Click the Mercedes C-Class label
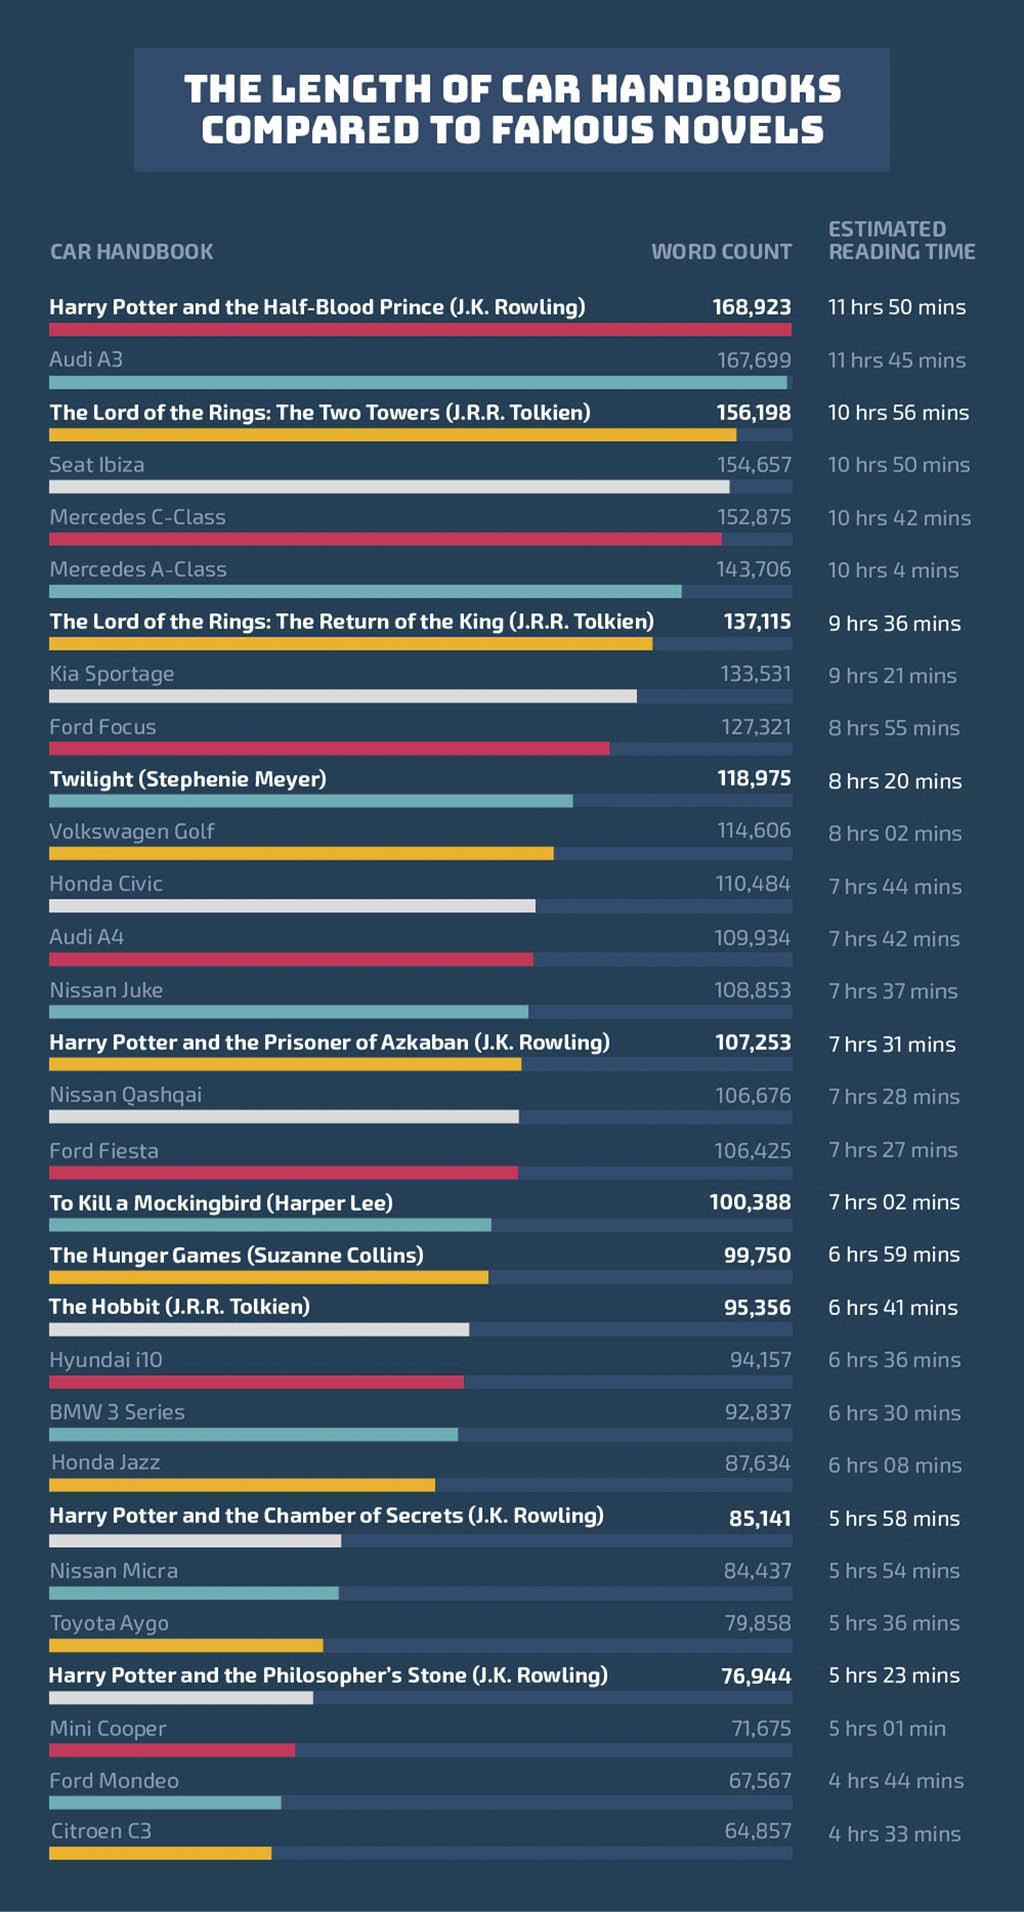1024x1912 pixels. [138, 517]
